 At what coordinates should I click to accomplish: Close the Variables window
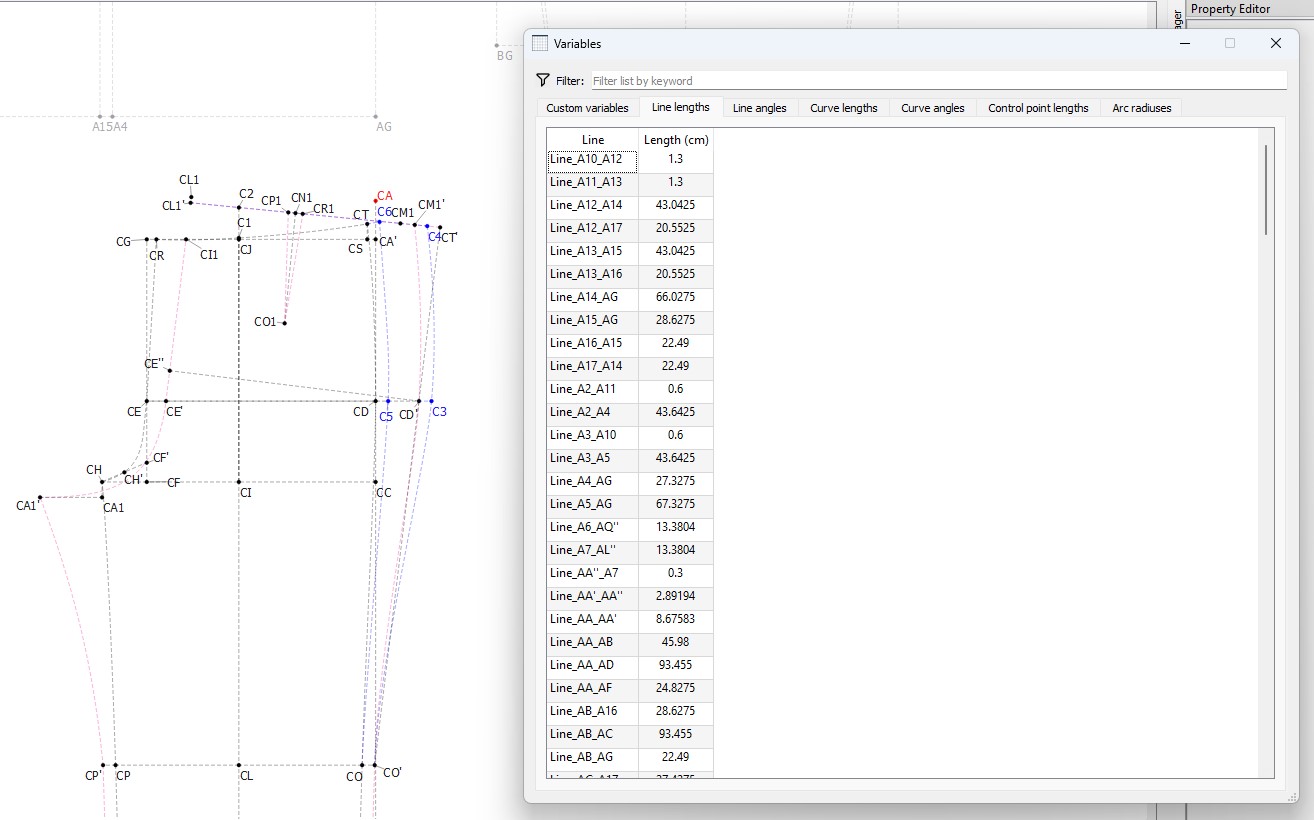[1275, 43]
